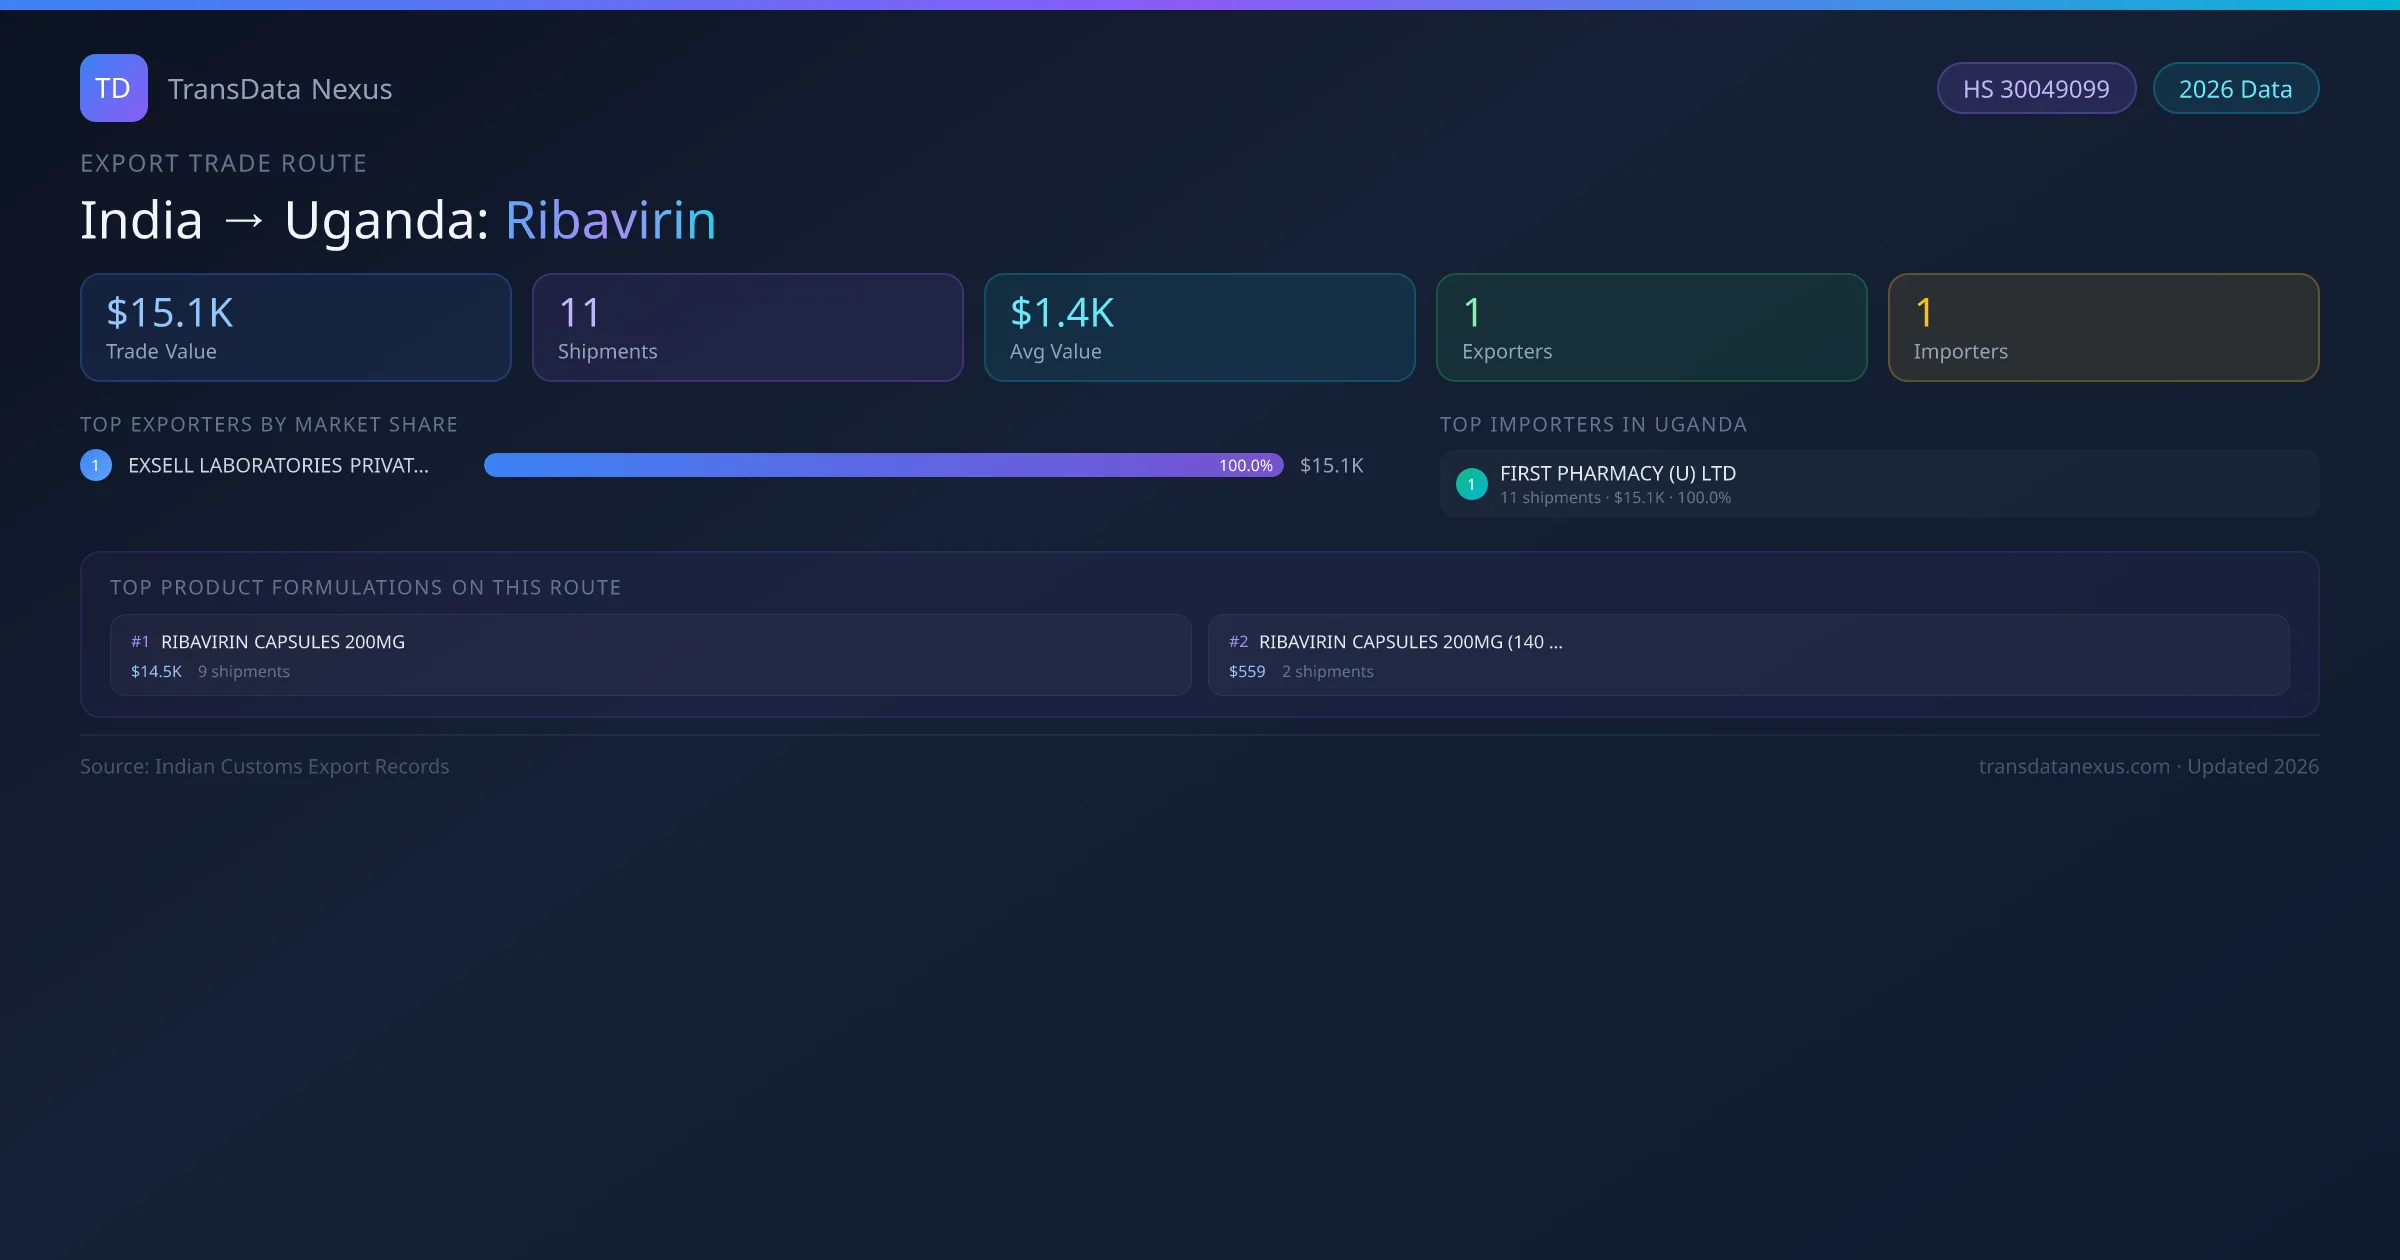Click the Ribavirin title text
This screenshot has width=2400, height=1260.
[610, 220]
